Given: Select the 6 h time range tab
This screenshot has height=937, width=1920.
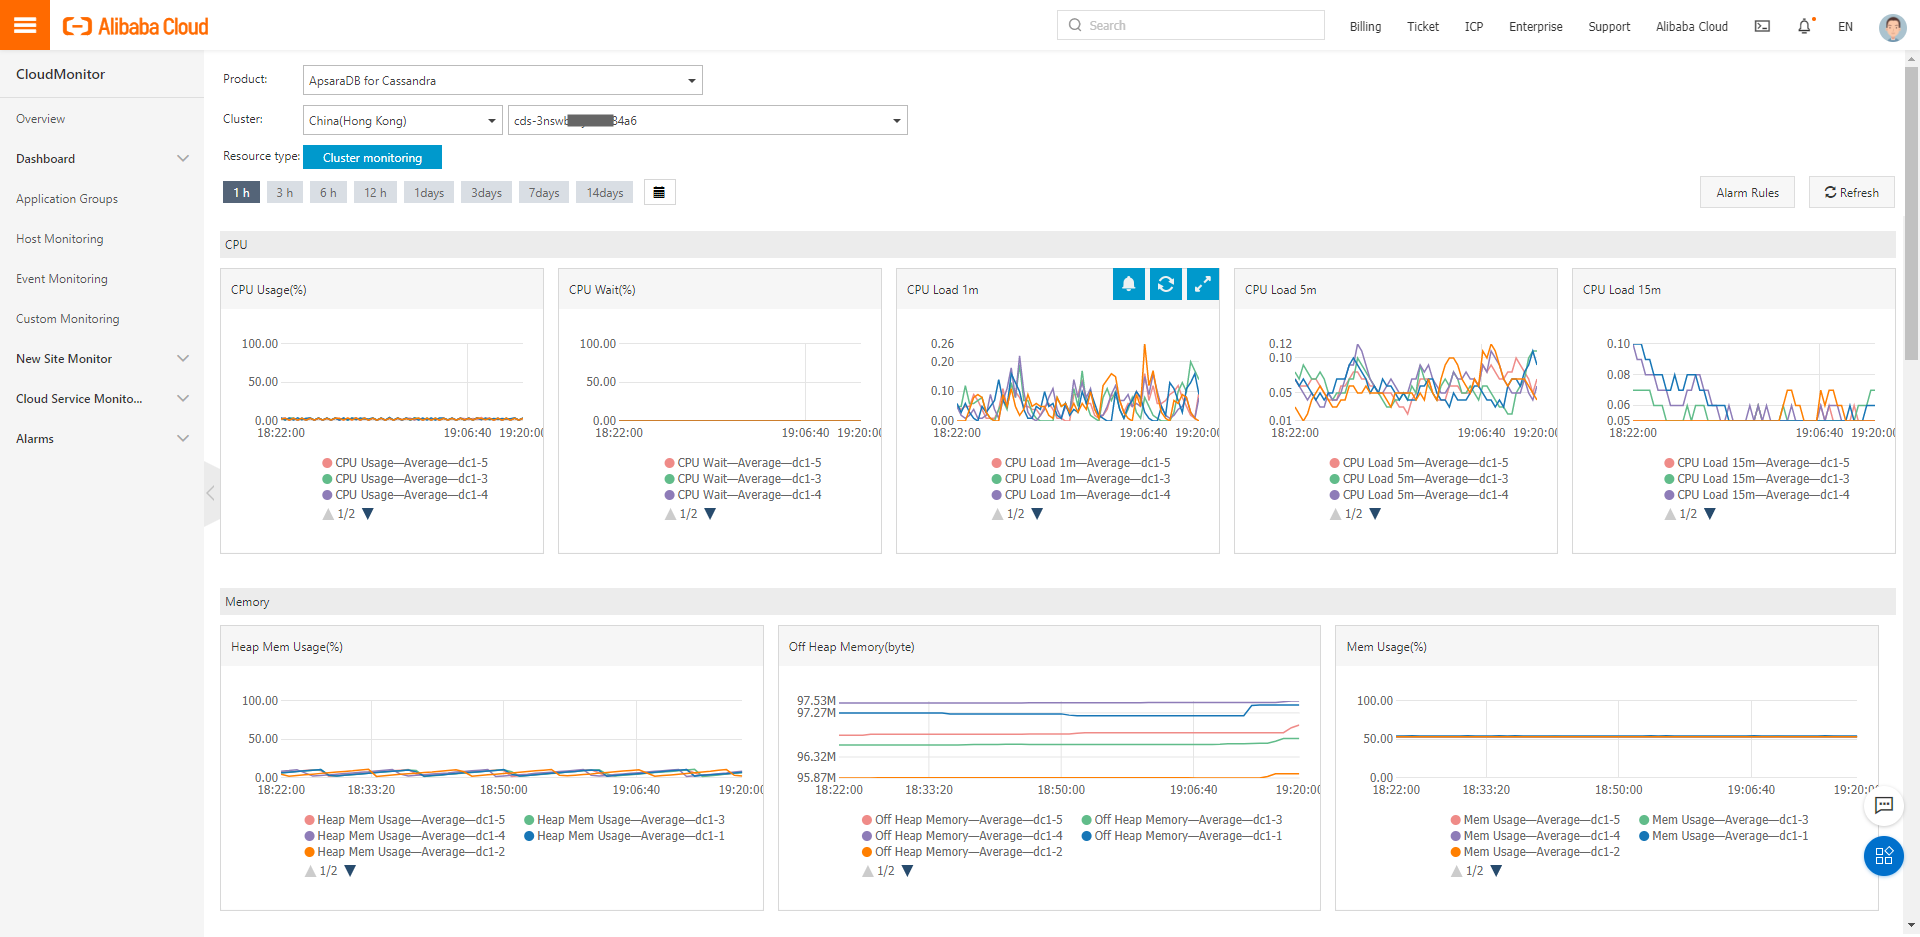Looking at the screenshot, I should (x=328, y=192).
